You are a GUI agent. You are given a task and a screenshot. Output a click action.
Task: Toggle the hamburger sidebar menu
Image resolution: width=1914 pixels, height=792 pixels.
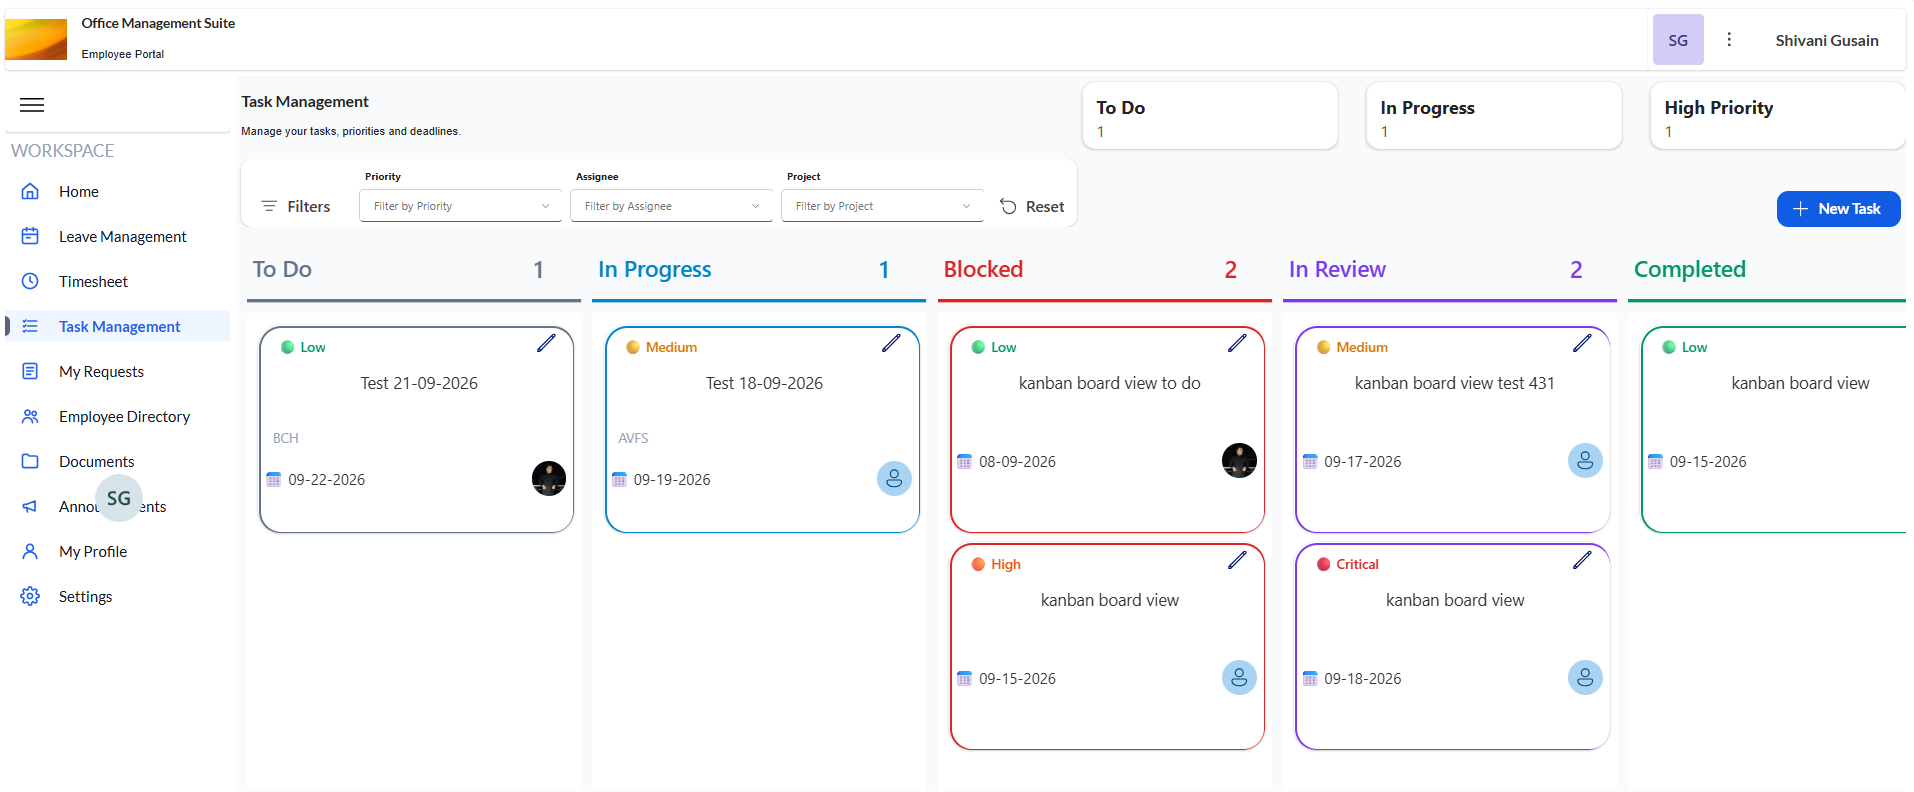32,105
